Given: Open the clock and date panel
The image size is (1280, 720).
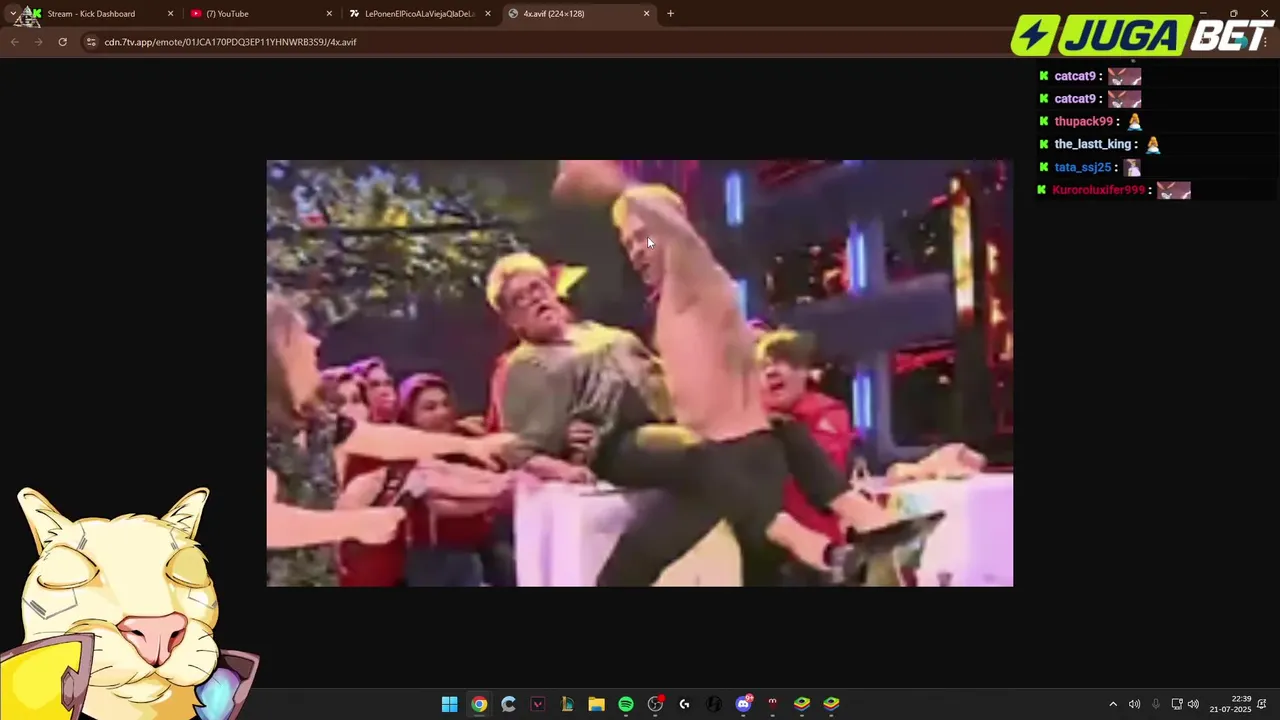Looking at the screenshot, I should (1230, 704).
